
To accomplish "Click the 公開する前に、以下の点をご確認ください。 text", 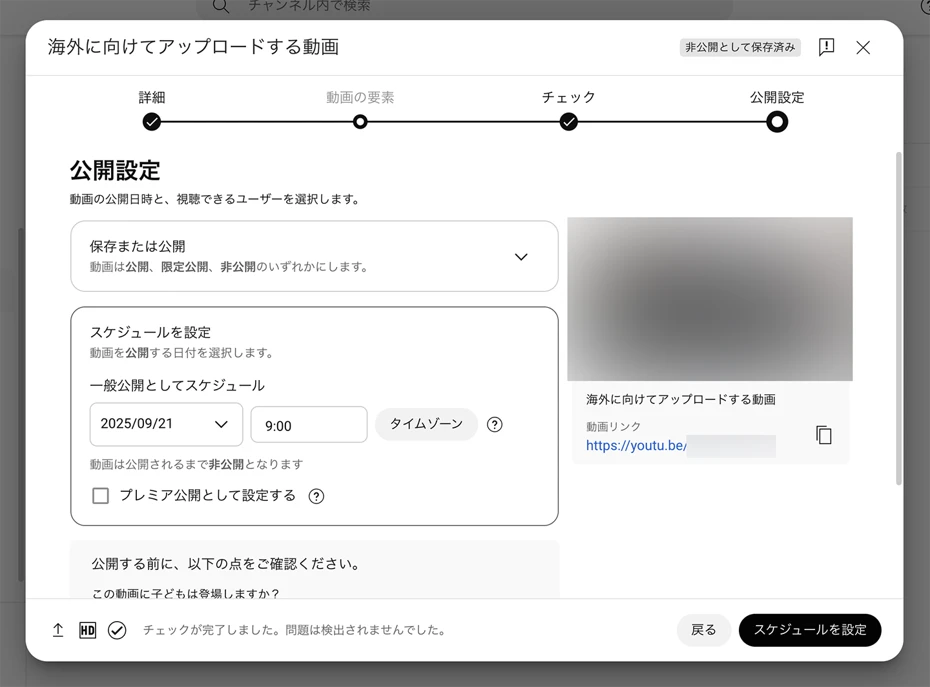I will pyautogui.click(x=225, y=564).
